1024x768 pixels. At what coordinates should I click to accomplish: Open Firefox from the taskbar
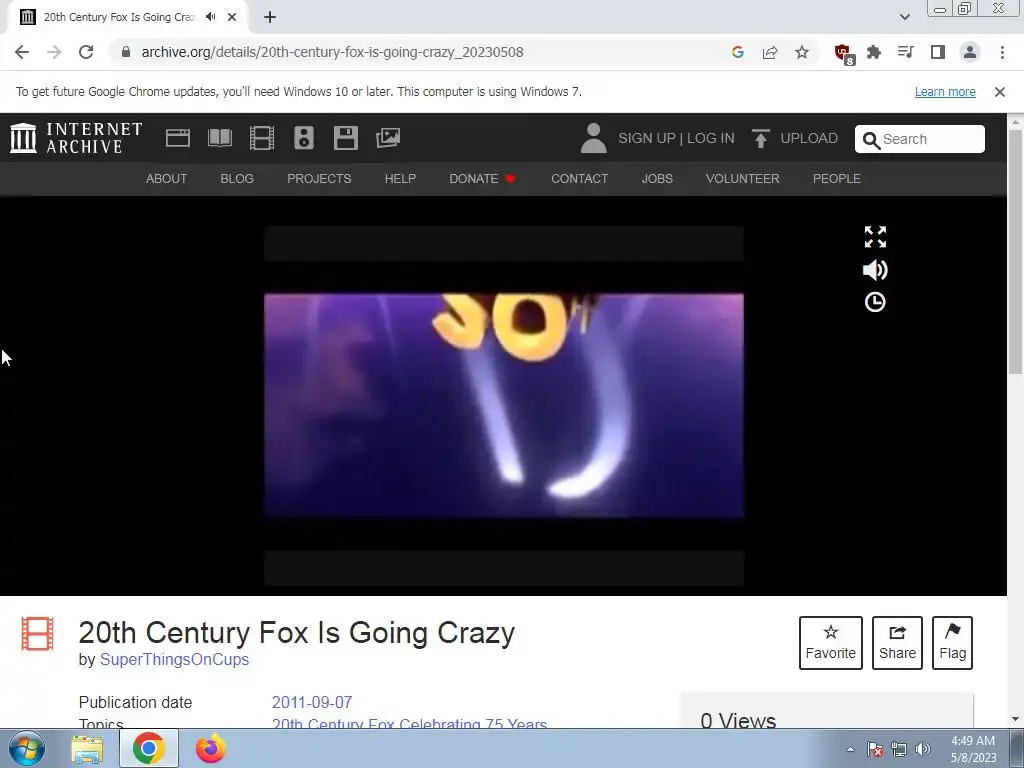pyautogui.click(x=211, y=748)
